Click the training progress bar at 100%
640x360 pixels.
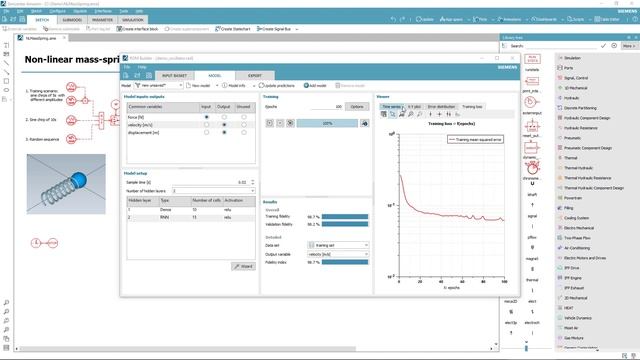[327, 123]
